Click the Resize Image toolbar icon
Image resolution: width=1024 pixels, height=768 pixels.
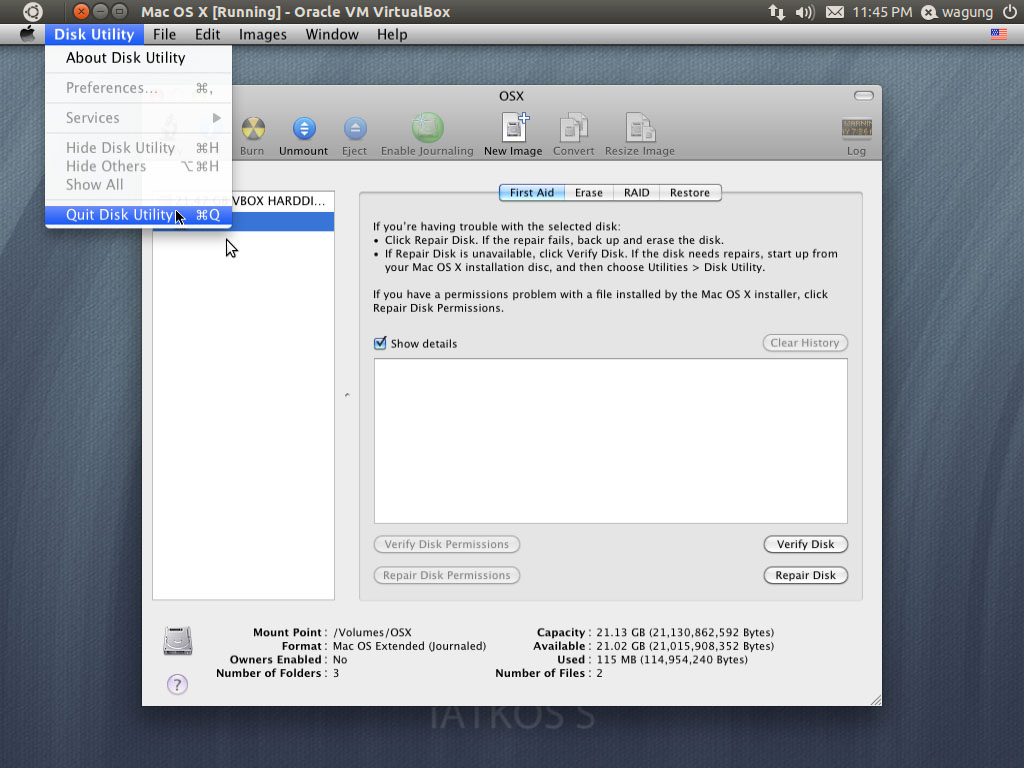[639, 129]
